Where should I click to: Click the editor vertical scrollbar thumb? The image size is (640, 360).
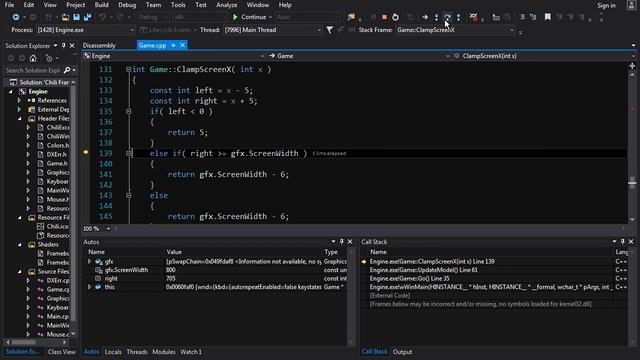pos(632,183)
